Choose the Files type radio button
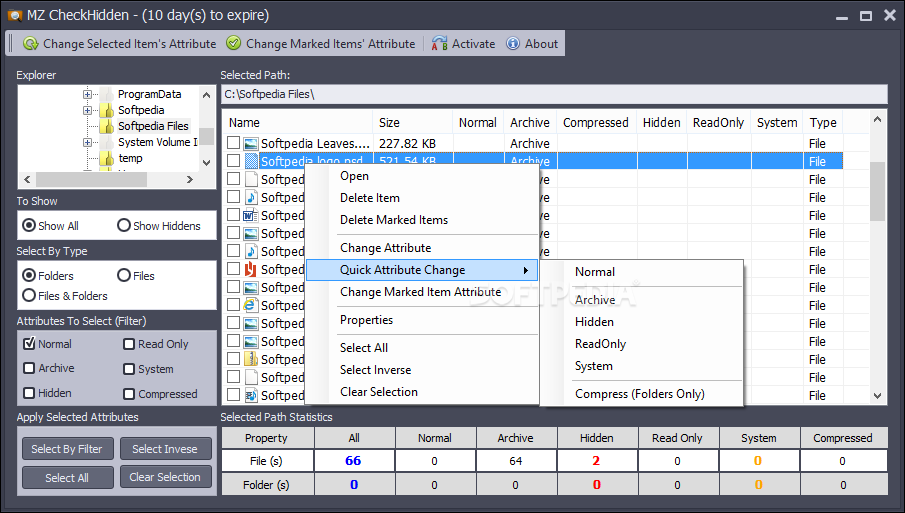This screenshot has width=905, height=513. [124, 275]
